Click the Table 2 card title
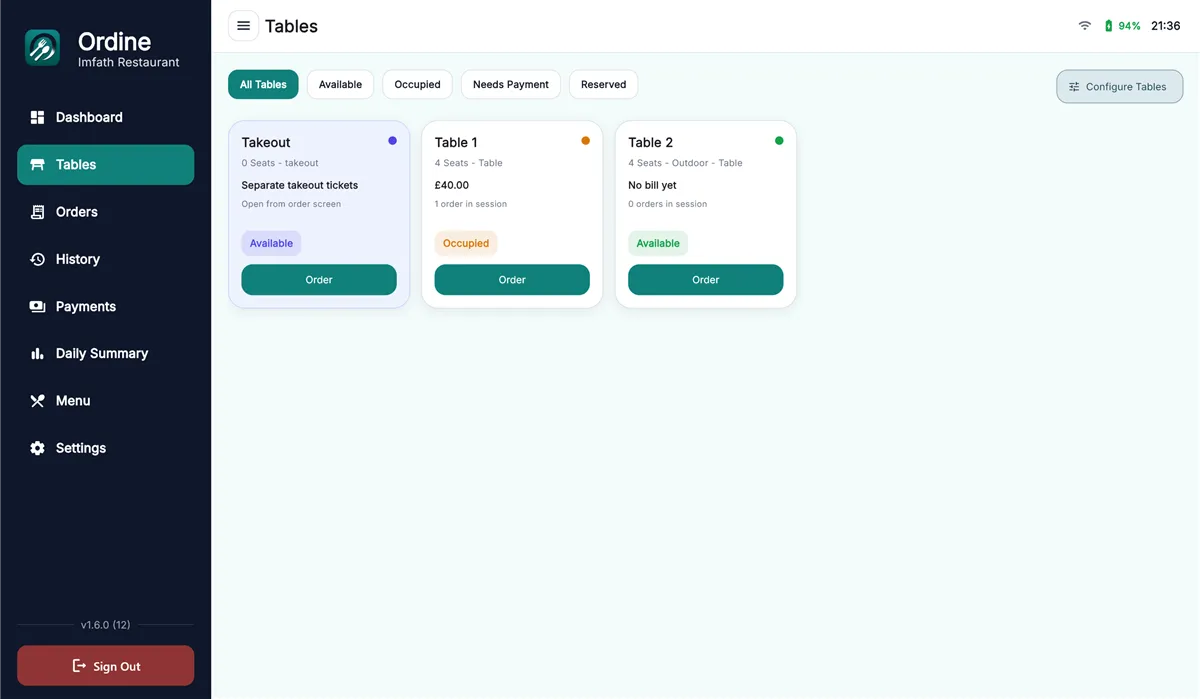 pos(650,142)
